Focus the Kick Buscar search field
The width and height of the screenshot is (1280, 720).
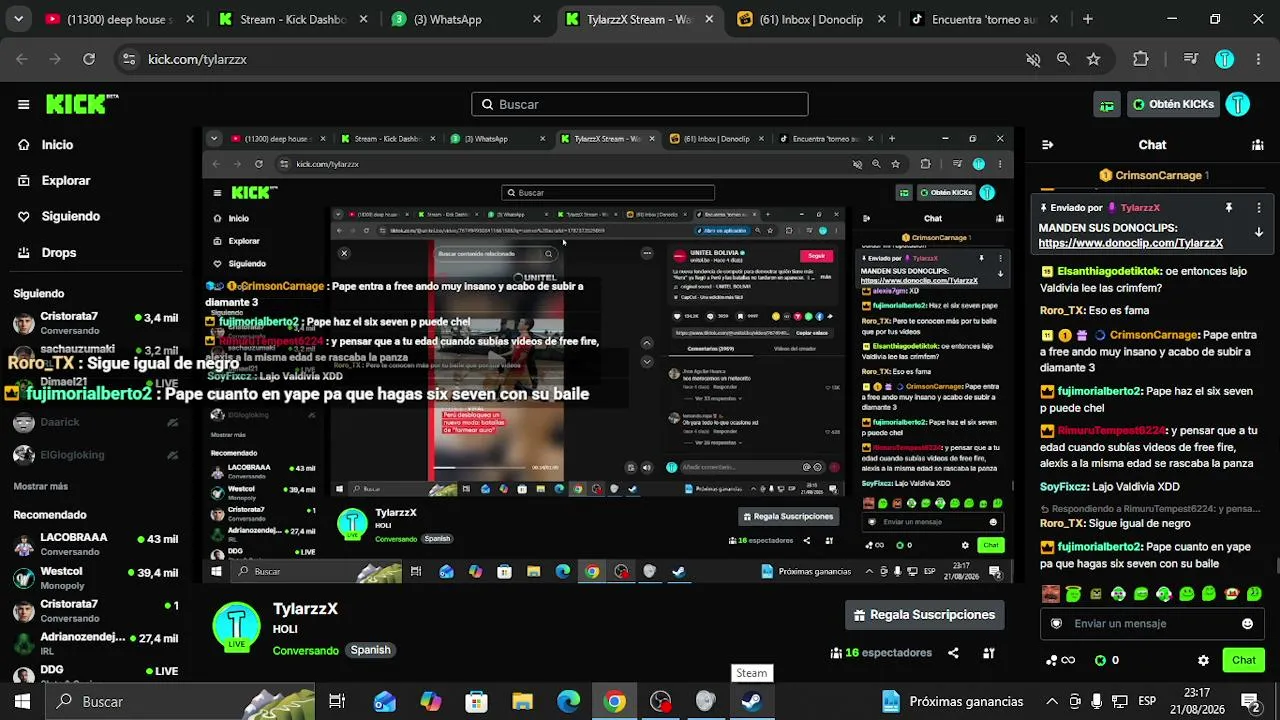click(x=640, y=104)
